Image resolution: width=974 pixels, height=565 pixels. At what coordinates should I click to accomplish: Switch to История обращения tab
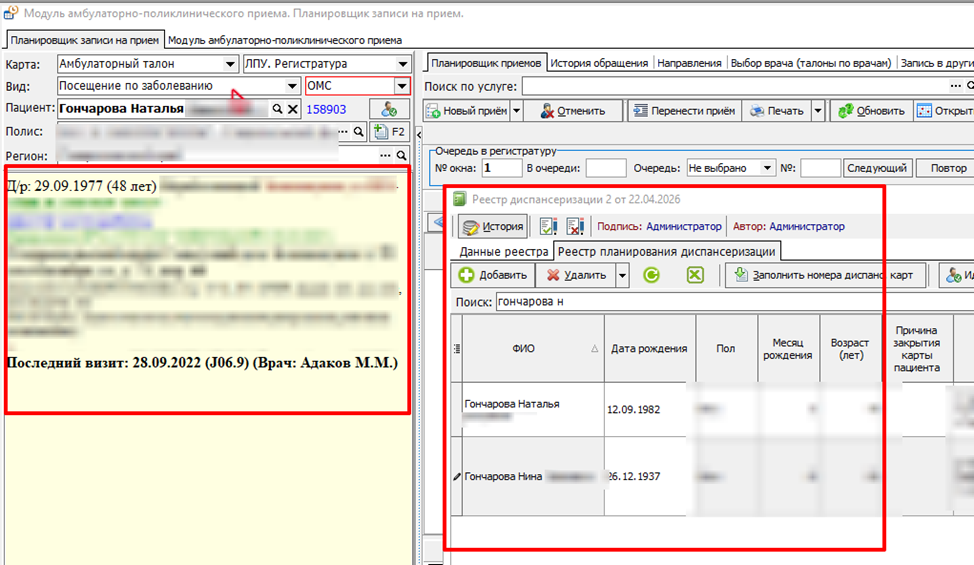(x=599, y=63)
